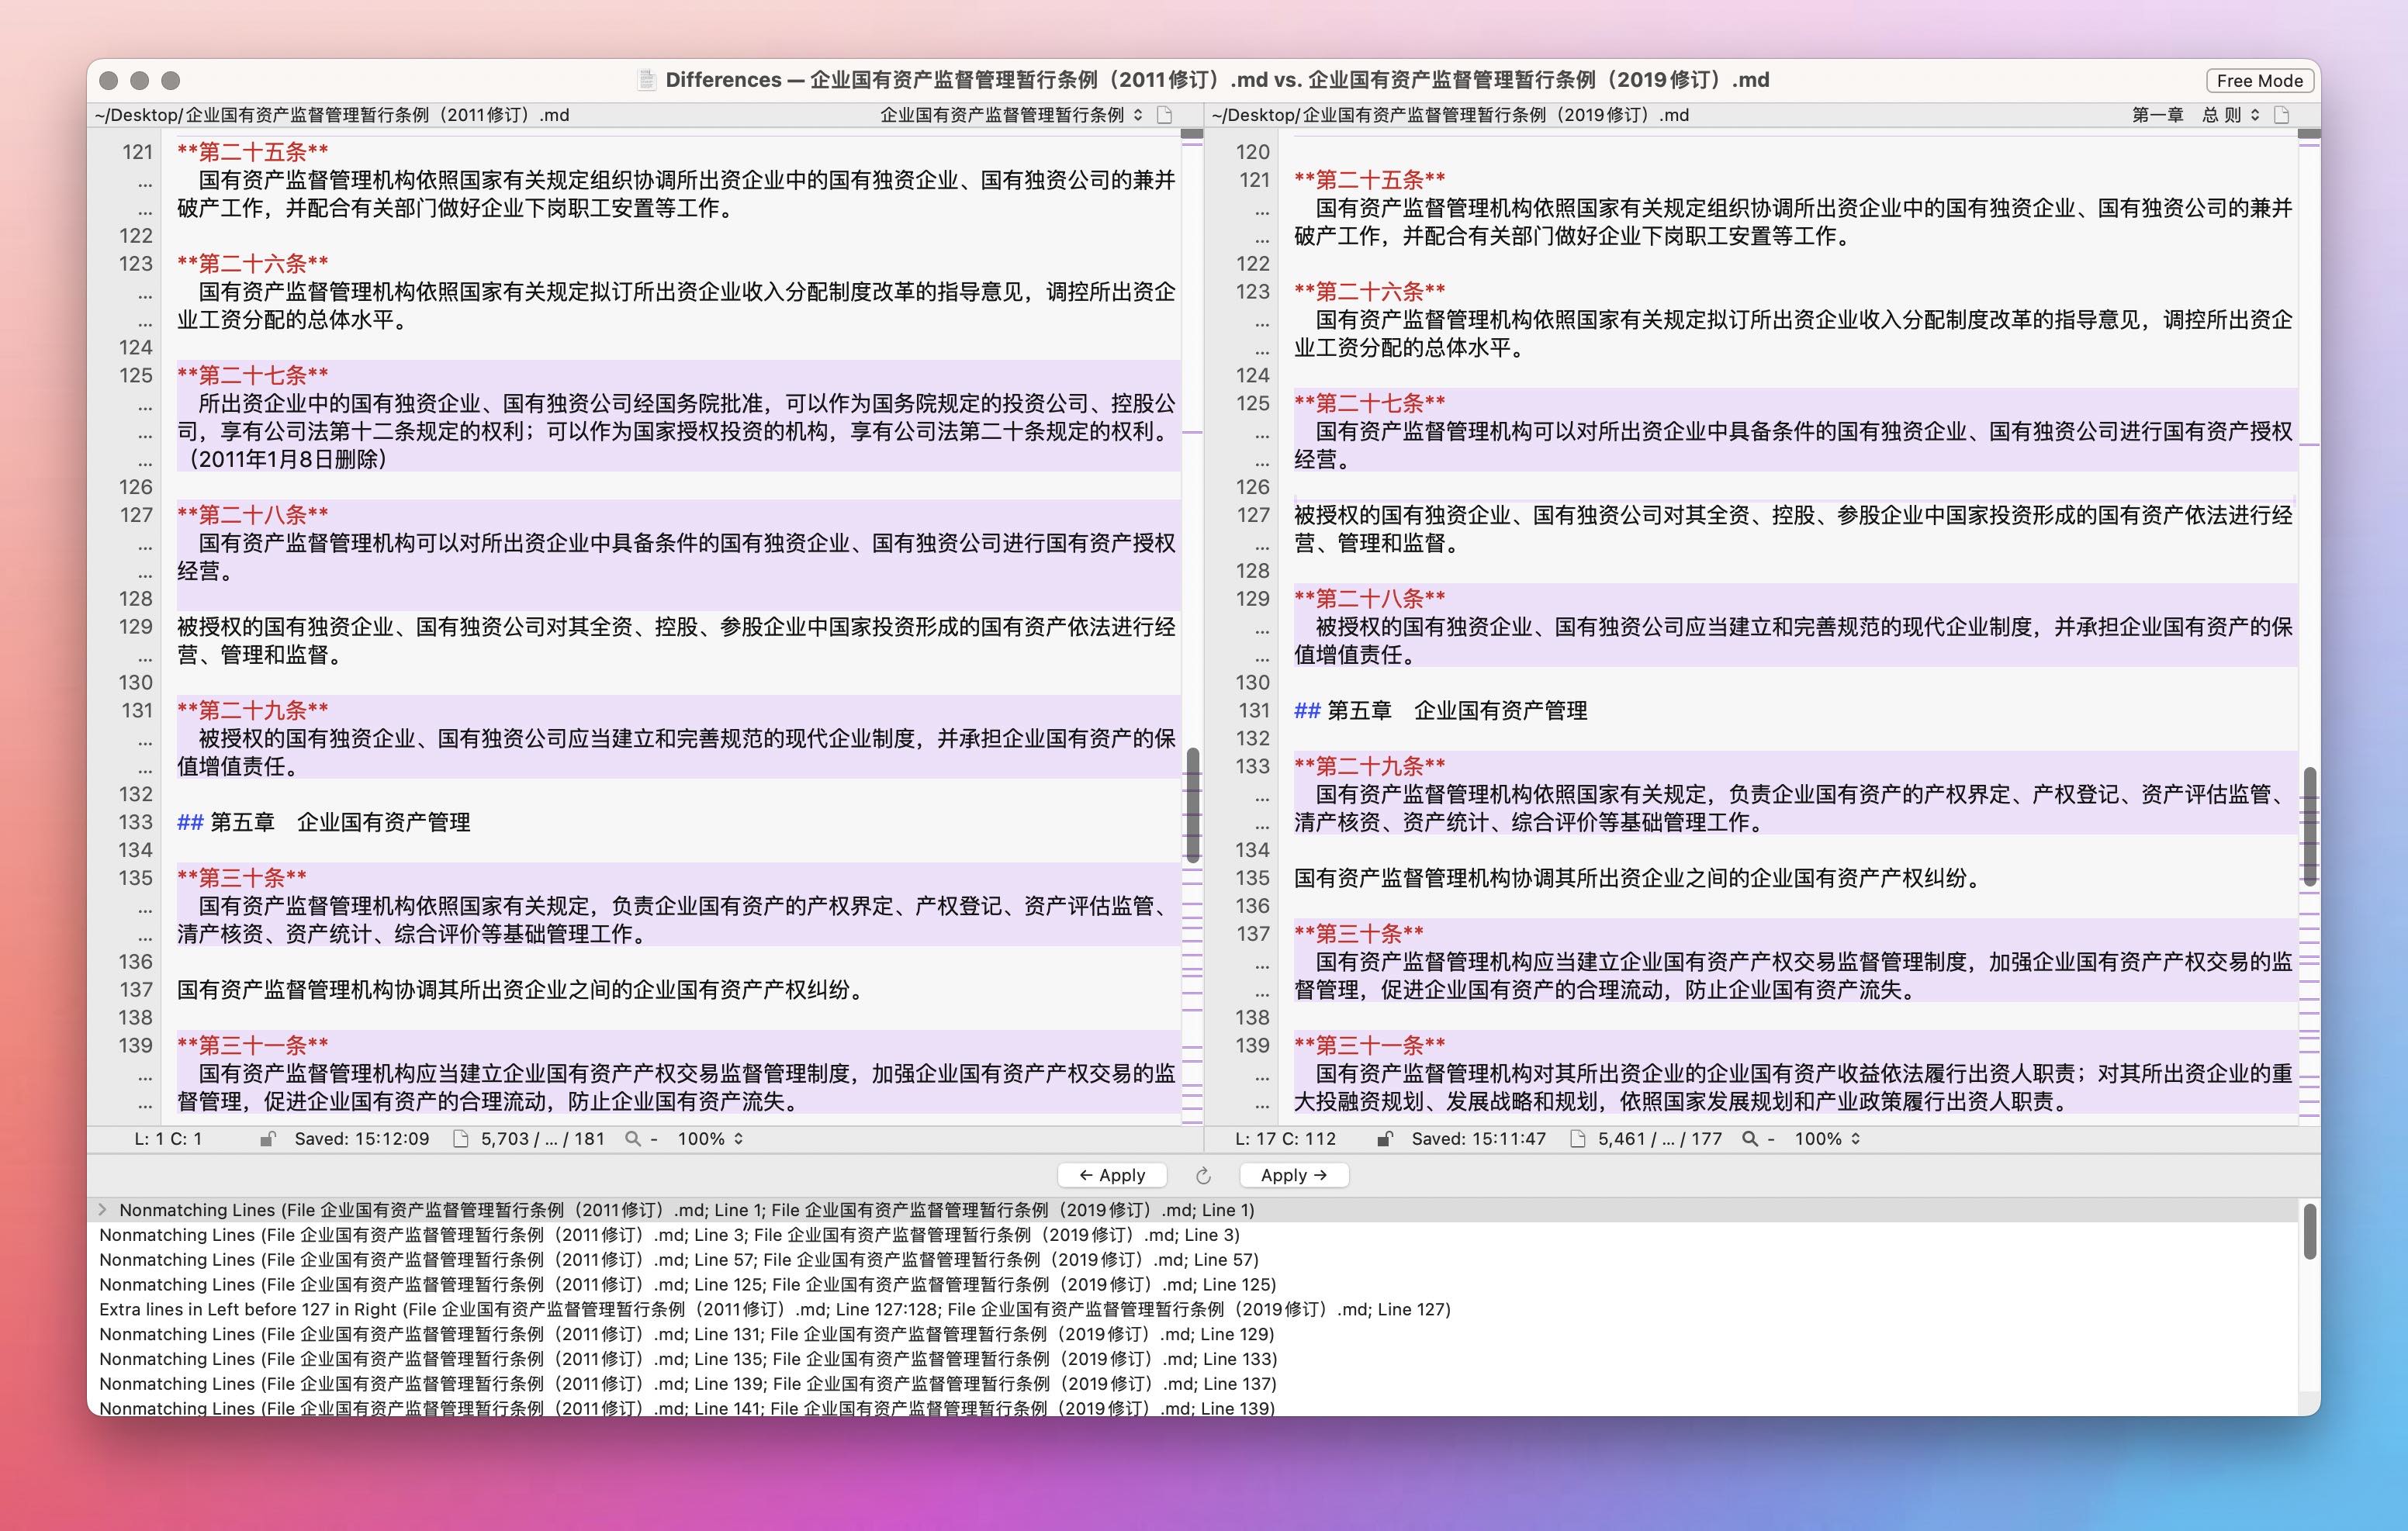This screenshot has width=2408, height=1531.
Task: Toggle left pane lock icon in status bar
Action: pyautogui.click(x=267, y=1139)
